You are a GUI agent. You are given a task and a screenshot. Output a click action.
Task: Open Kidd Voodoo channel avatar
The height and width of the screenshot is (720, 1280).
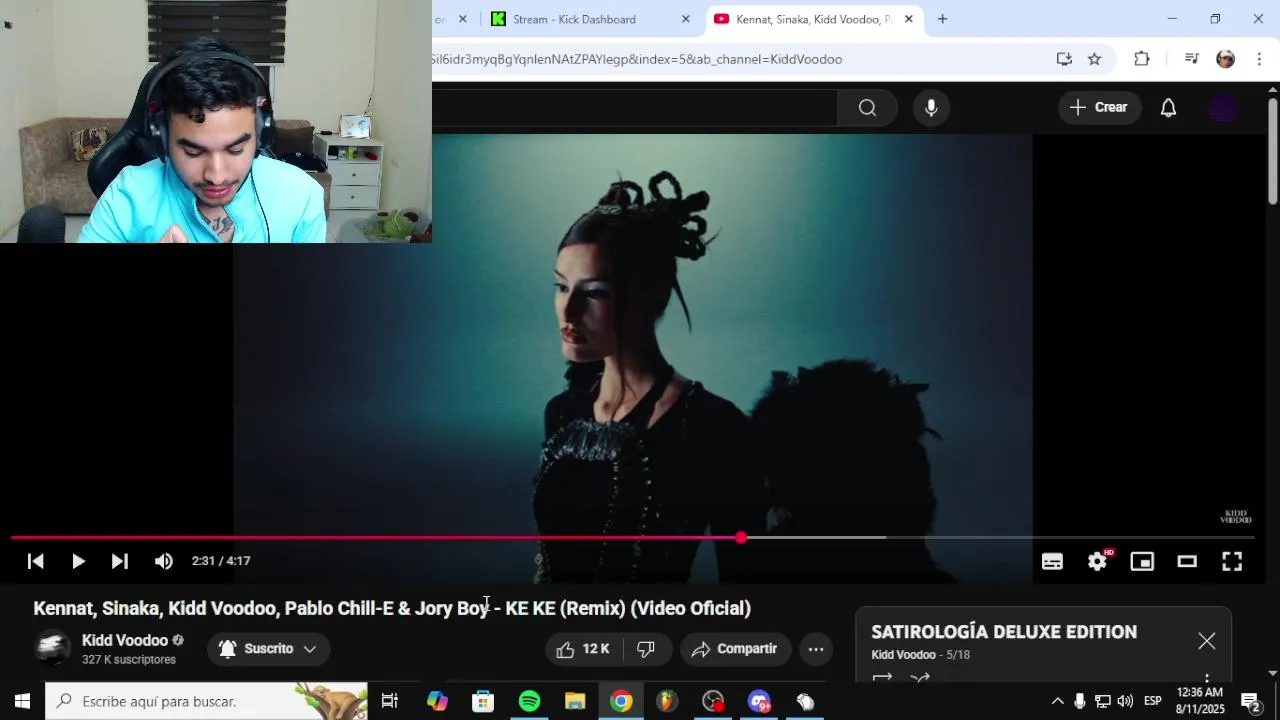pos(52,649)
